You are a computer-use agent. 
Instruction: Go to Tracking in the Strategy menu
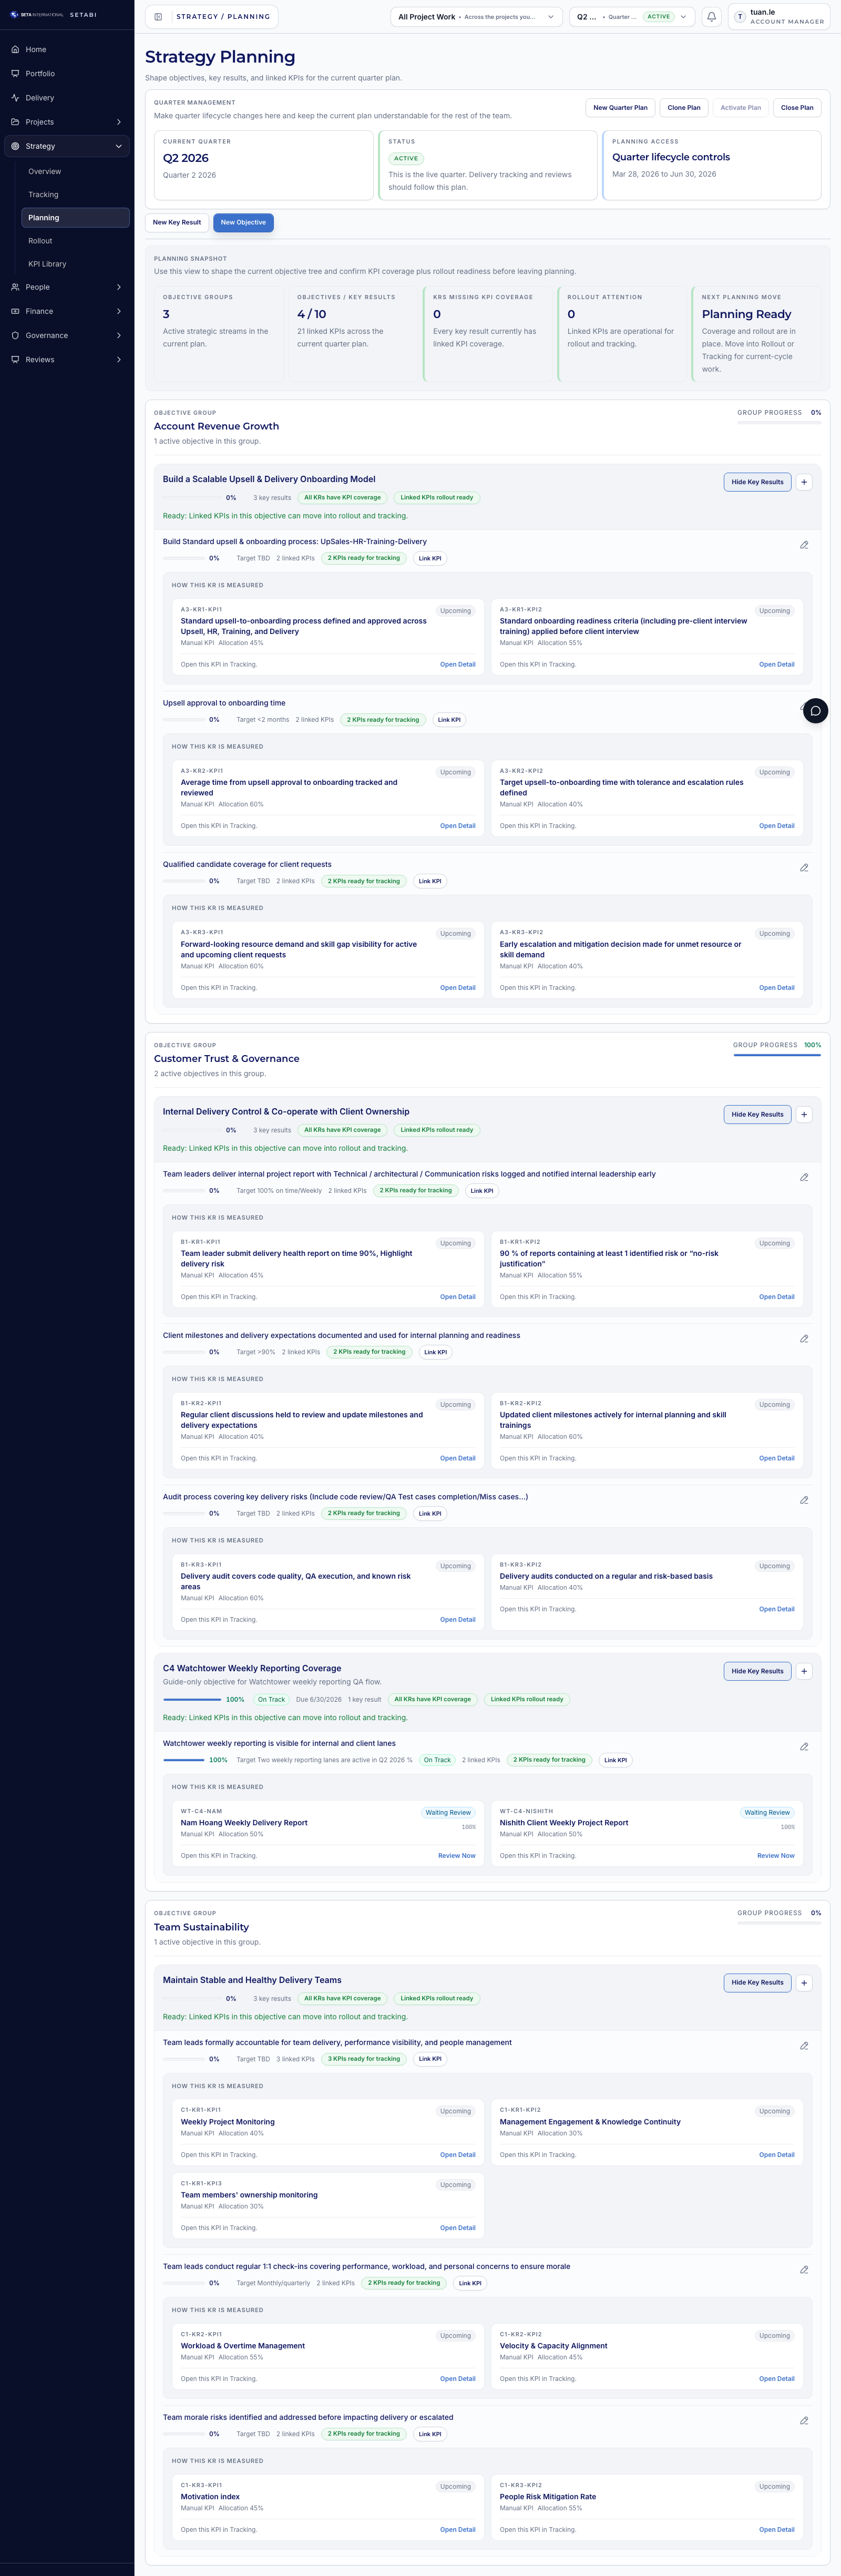click(44, 194)
